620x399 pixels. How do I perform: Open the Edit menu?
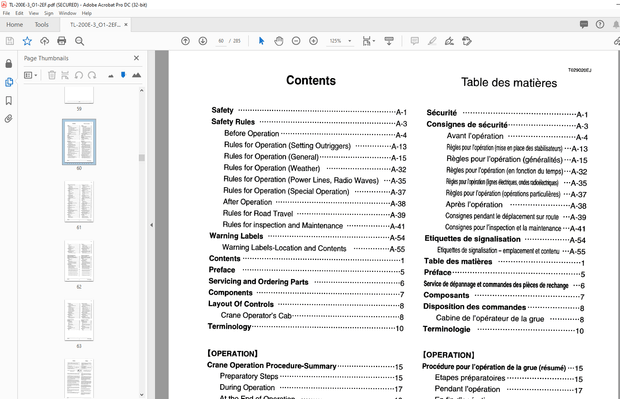[x=19, y=13]
